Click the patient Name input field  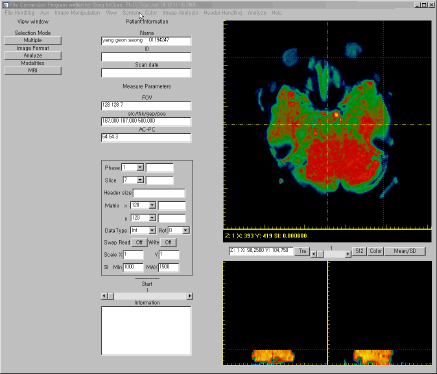tap(146, 41)
